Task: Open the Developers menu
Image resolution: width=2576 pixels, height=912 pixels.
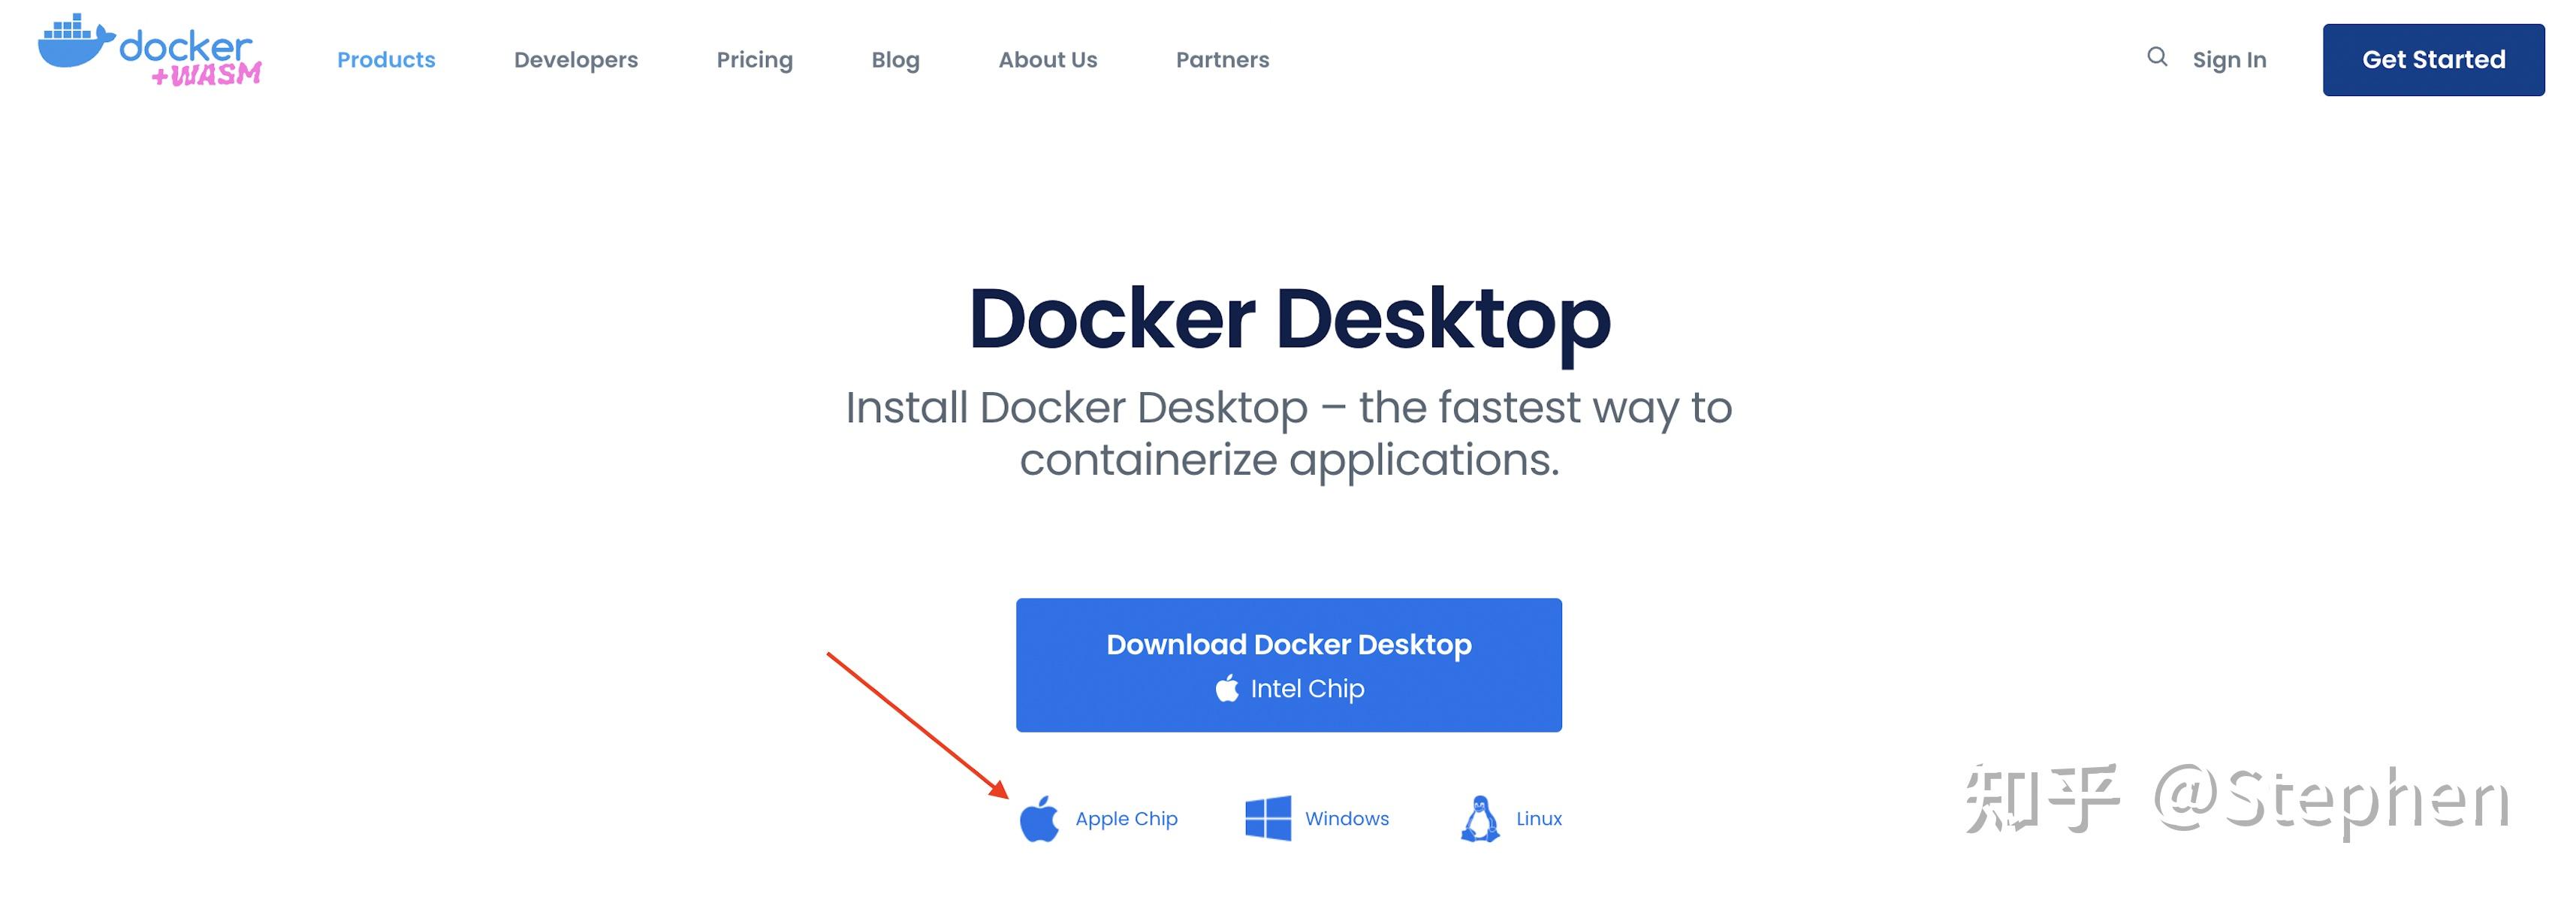Action: point(576,59)
